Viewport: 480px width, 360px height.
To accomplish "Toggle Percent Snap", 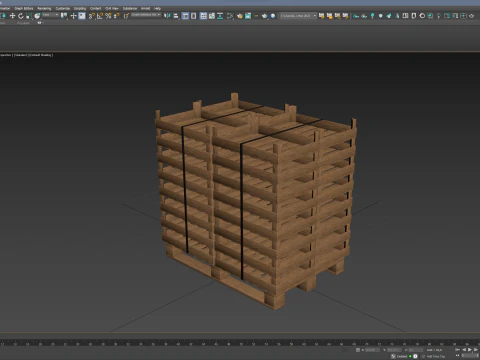I will [x=108, y=16].
